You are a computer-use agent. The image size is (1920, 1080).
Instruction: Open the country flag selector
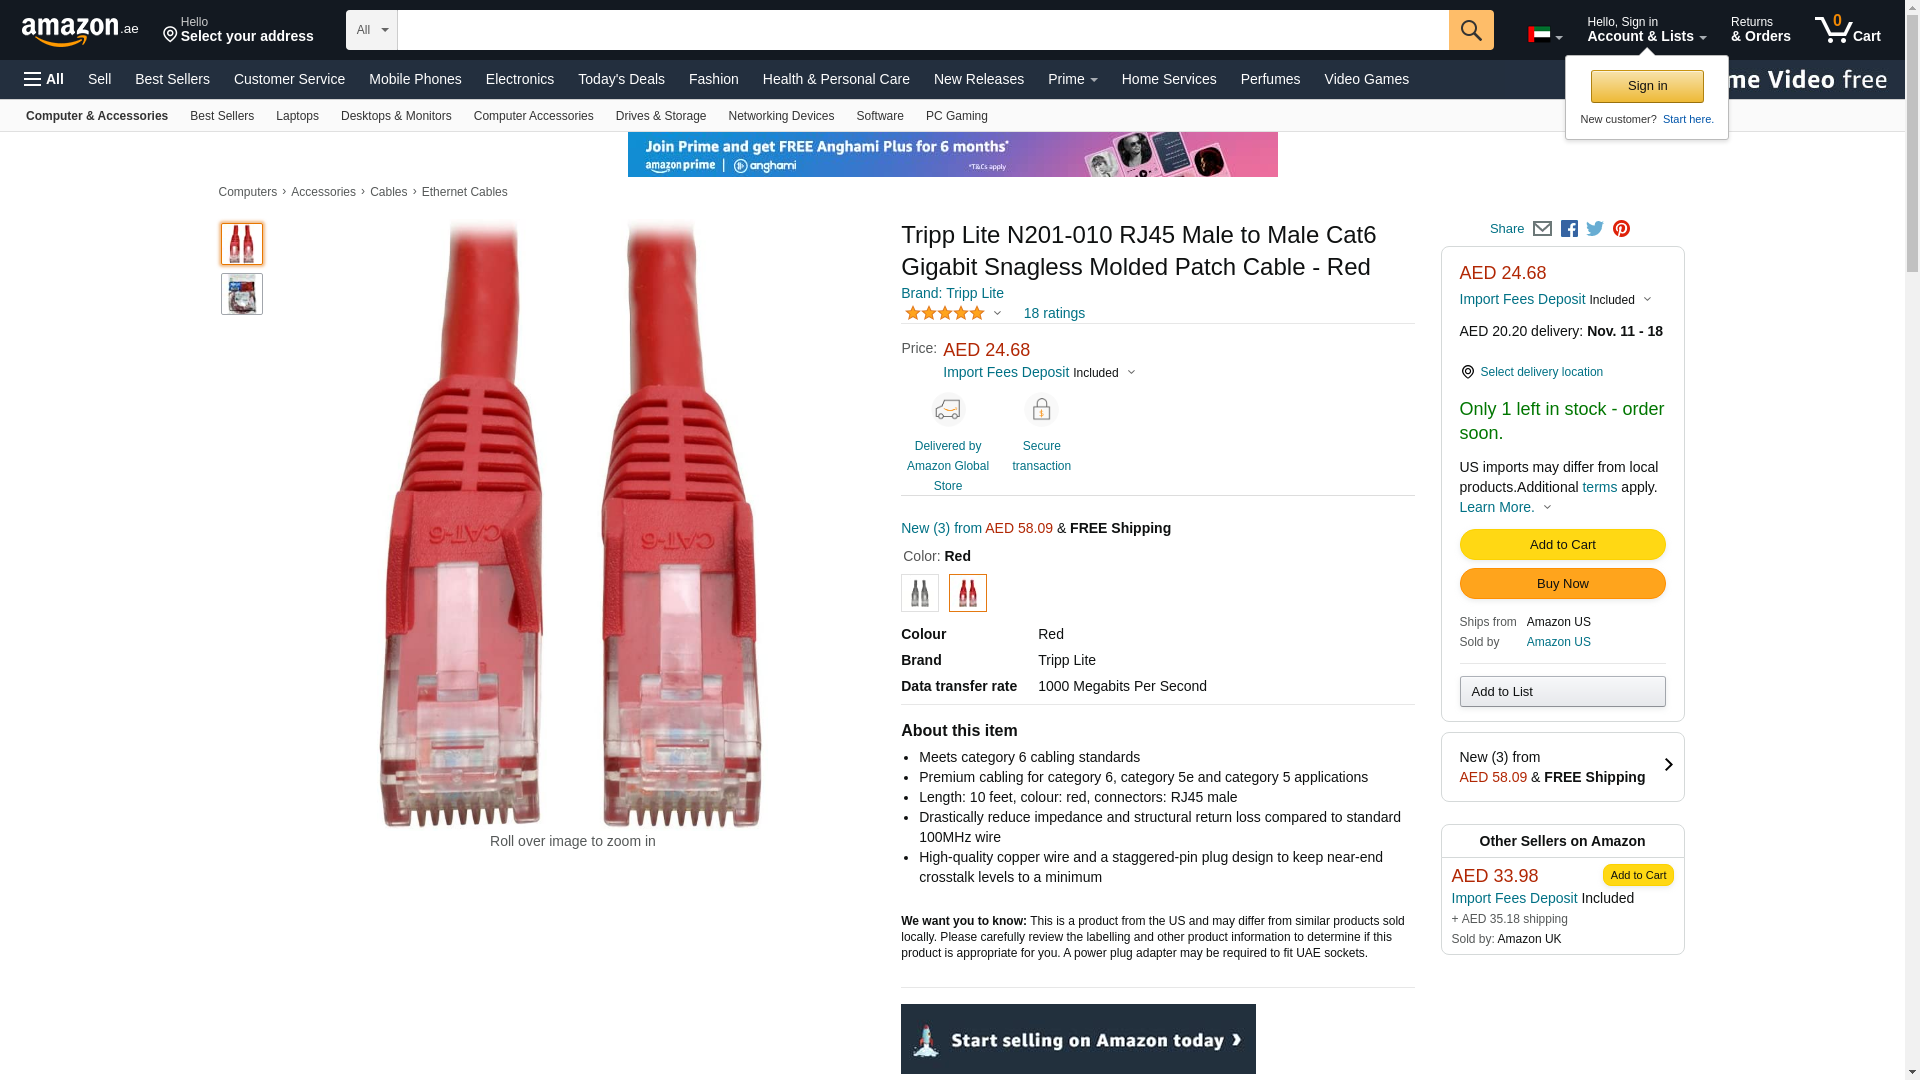tap(1545, 35)
